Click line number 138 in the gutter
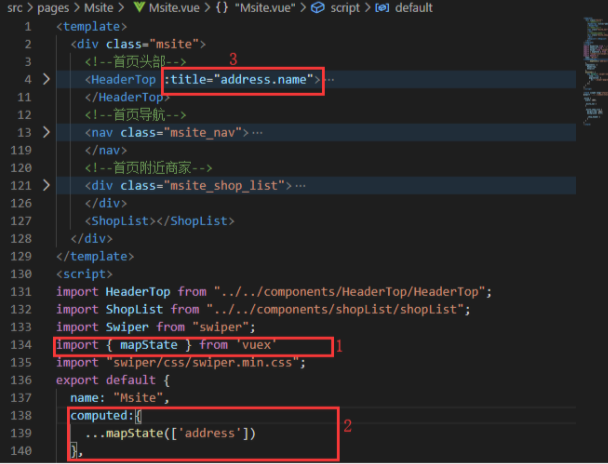 21,415
